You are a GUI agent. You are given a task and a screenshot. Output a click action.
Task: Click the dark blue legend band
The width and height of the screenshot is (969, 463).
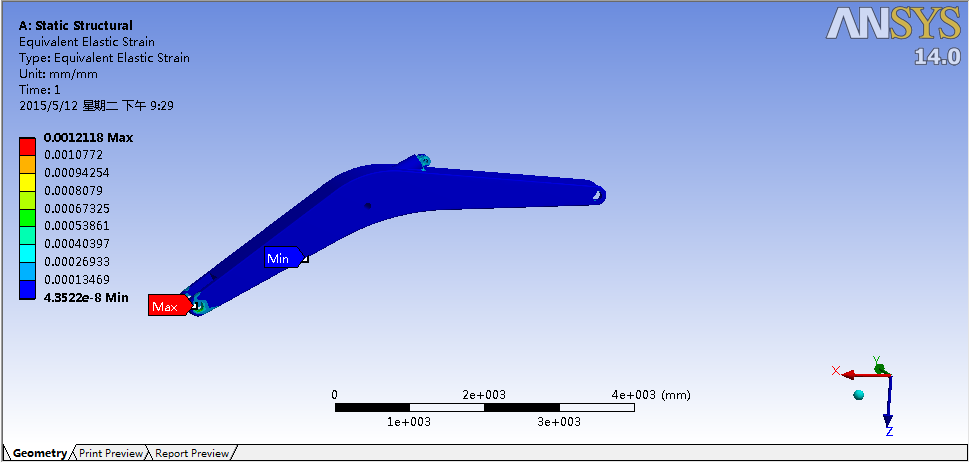tap(27, 290)
